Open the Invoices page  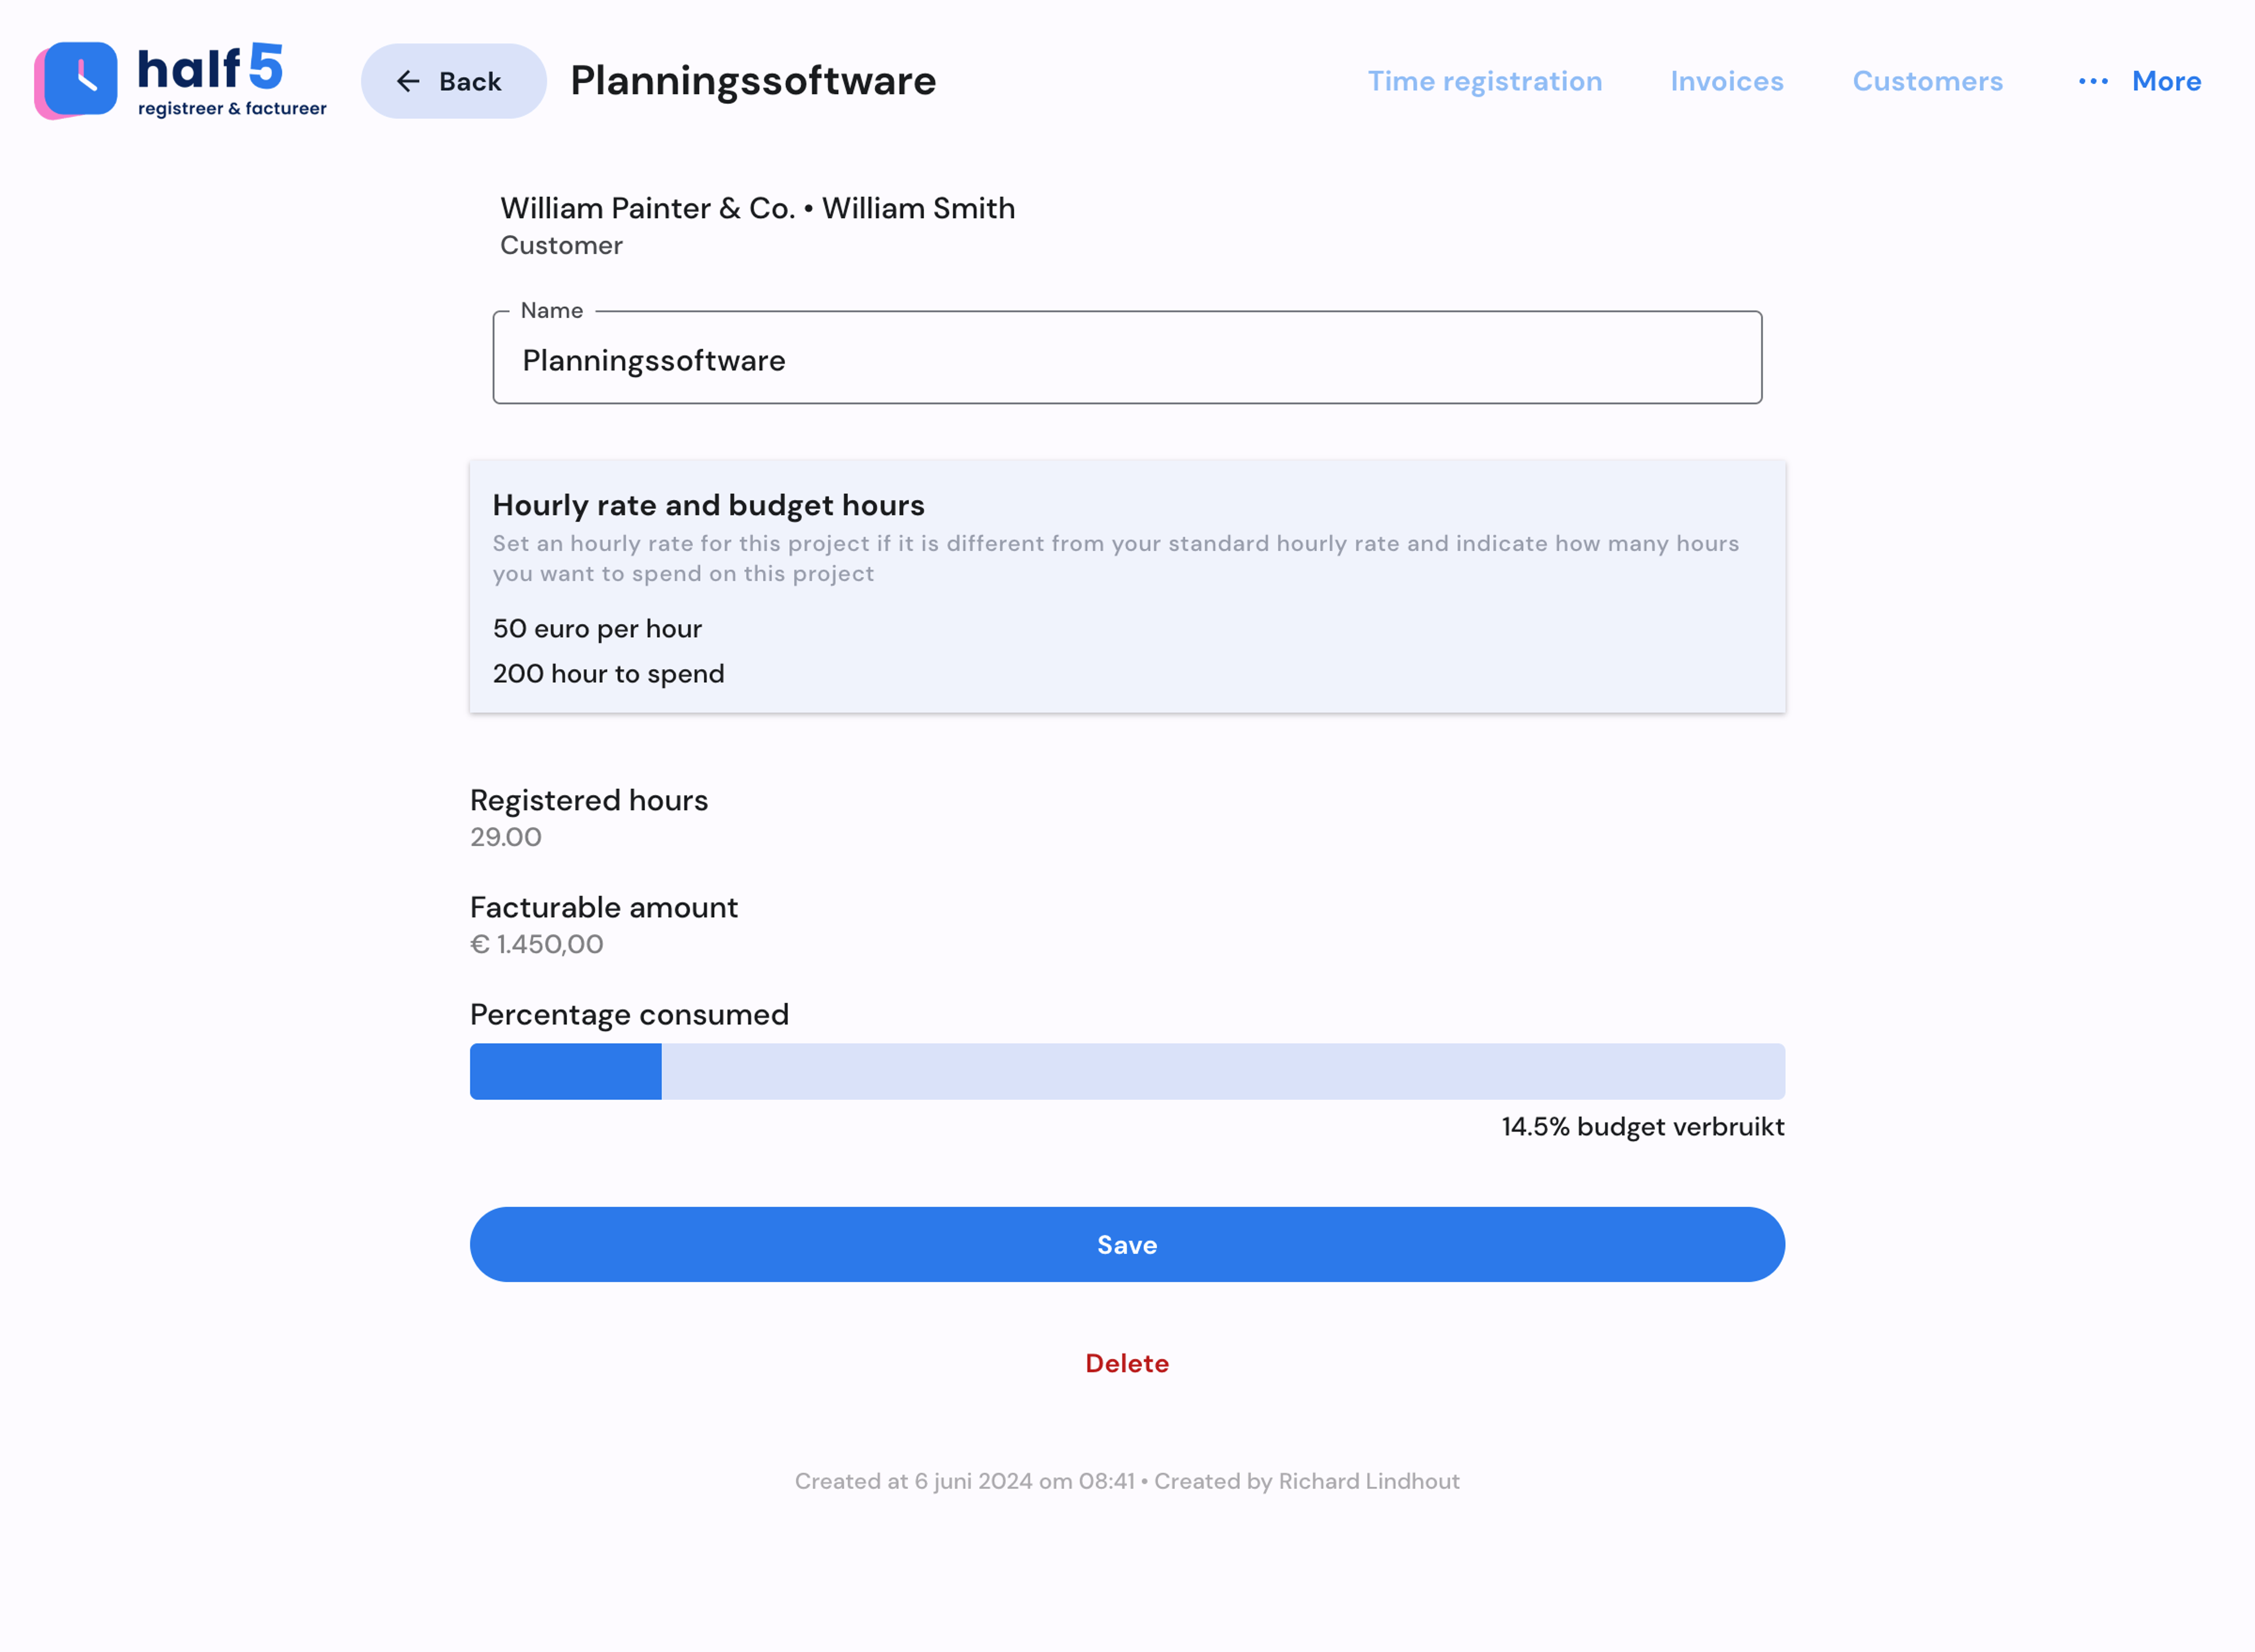(1726, 81)
